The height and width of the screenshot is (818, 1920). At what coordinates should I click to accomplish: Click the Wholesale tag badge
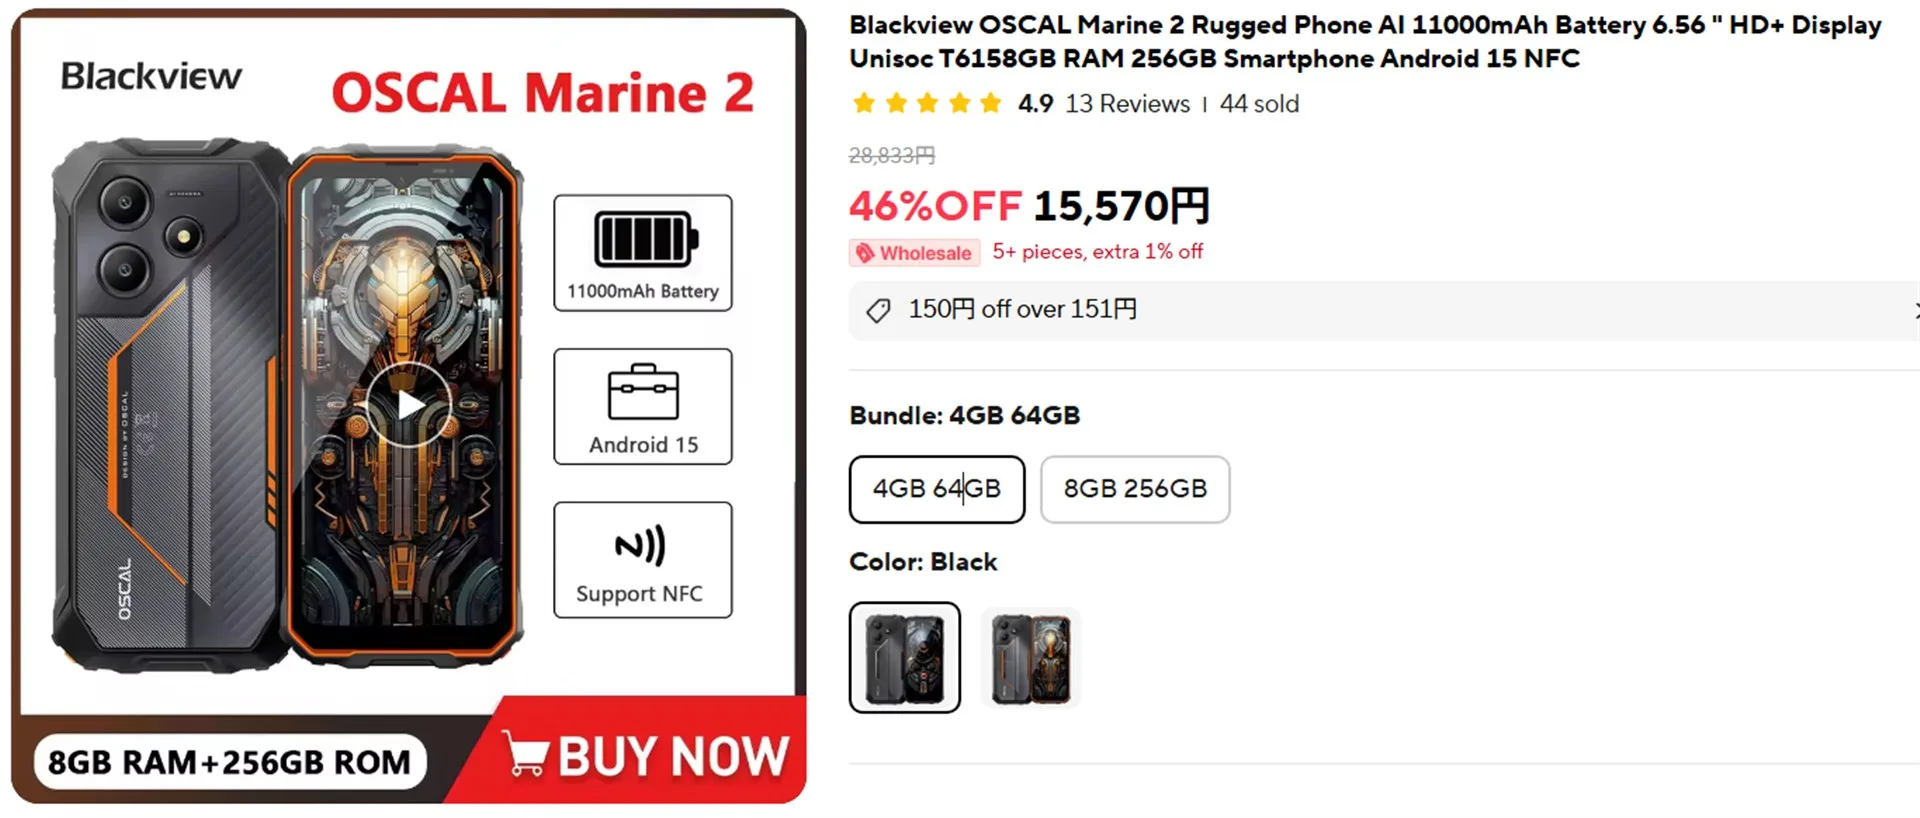pos(914,253)
